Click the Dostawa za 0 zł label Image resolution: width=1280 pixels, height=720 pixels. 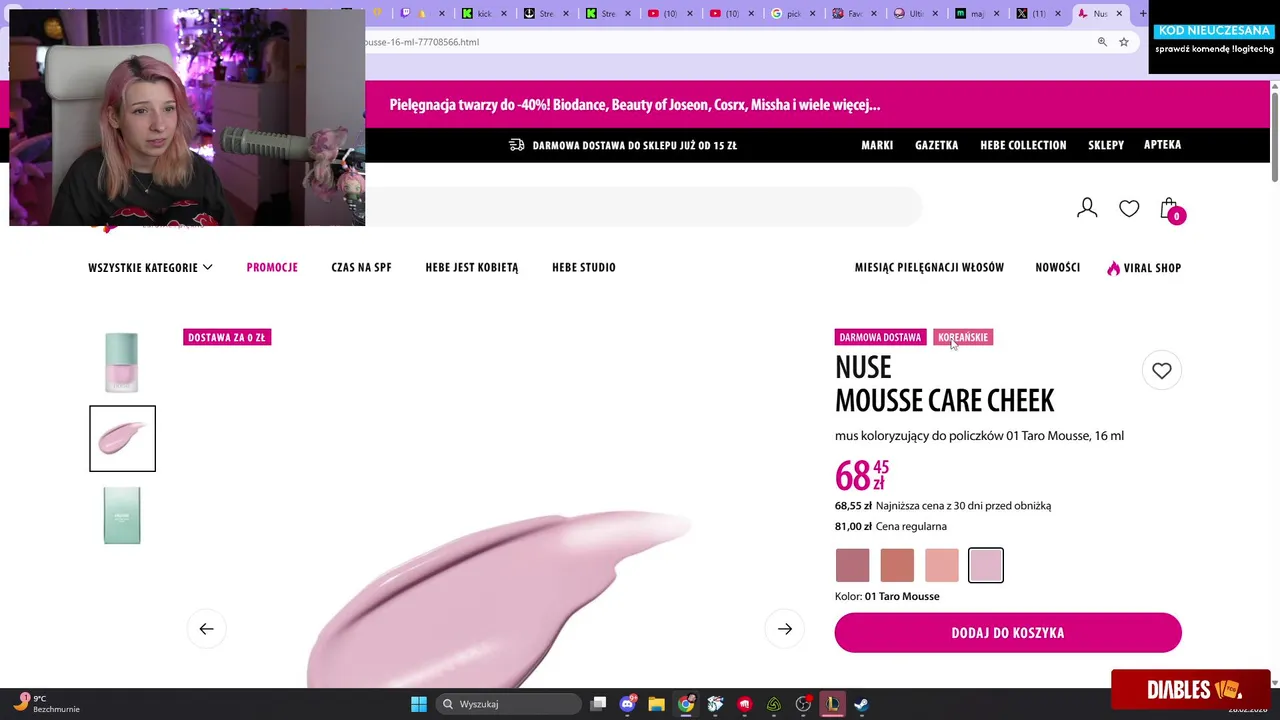[x=227, y=337]
